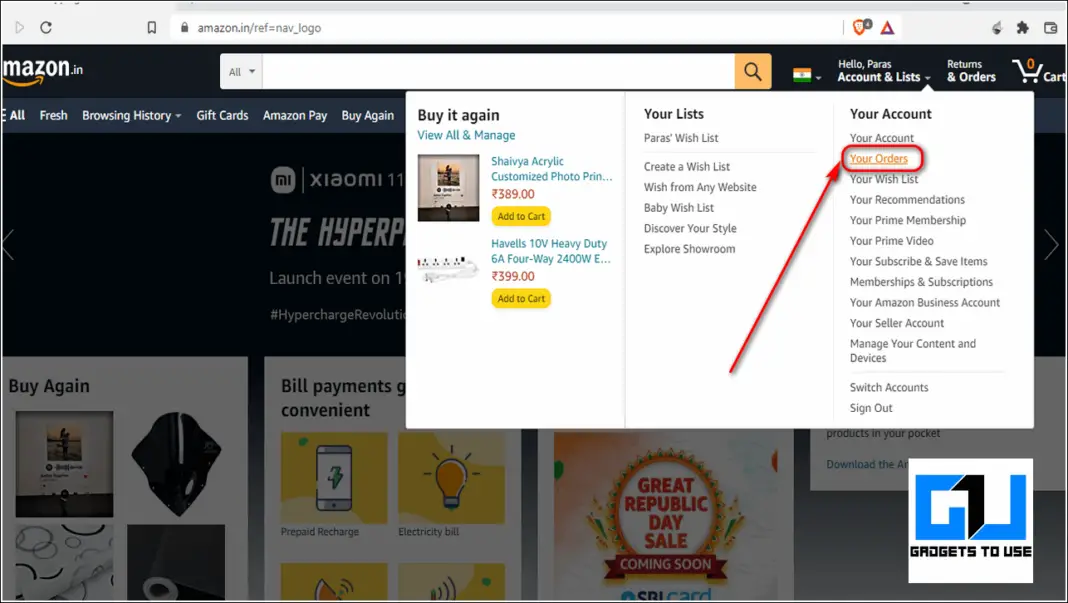Click Wish from Any Website
The height and width of the screenshot is (603, 1068).
point(700,187)
